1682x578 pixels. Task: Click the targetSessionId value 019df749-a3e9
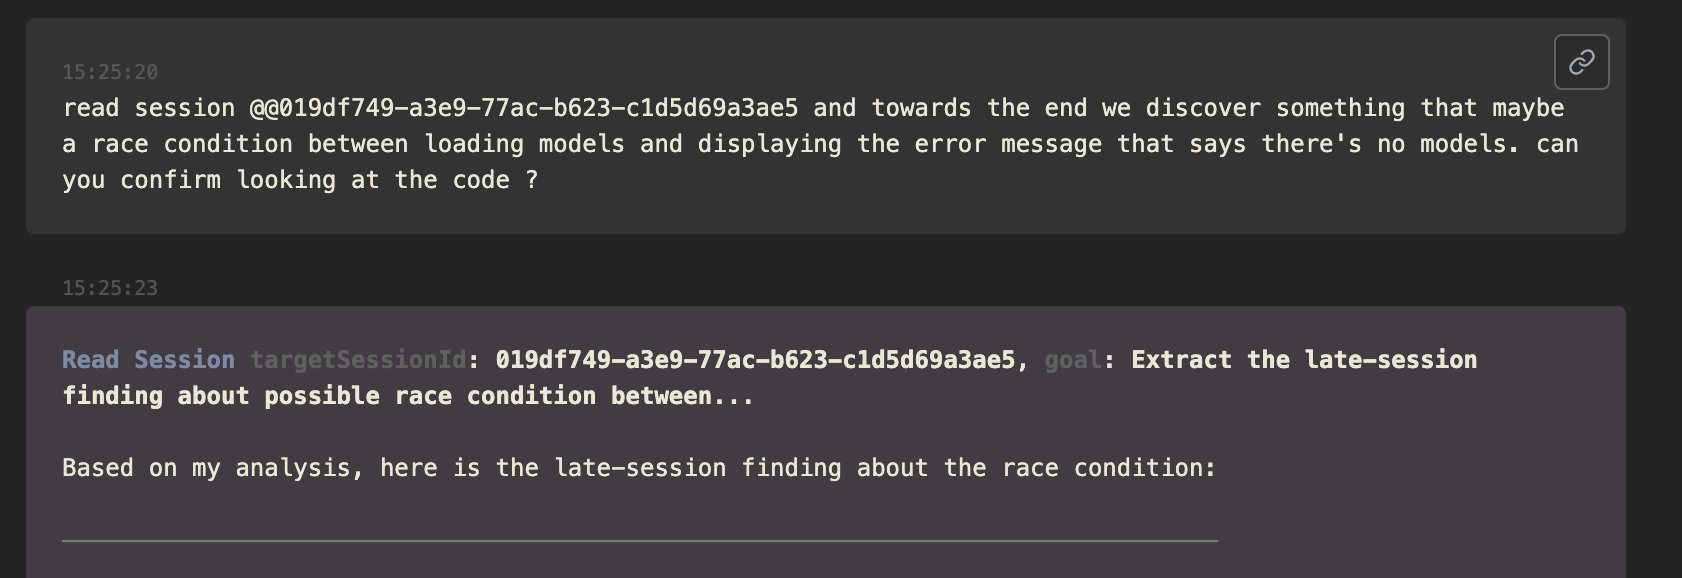755,360
